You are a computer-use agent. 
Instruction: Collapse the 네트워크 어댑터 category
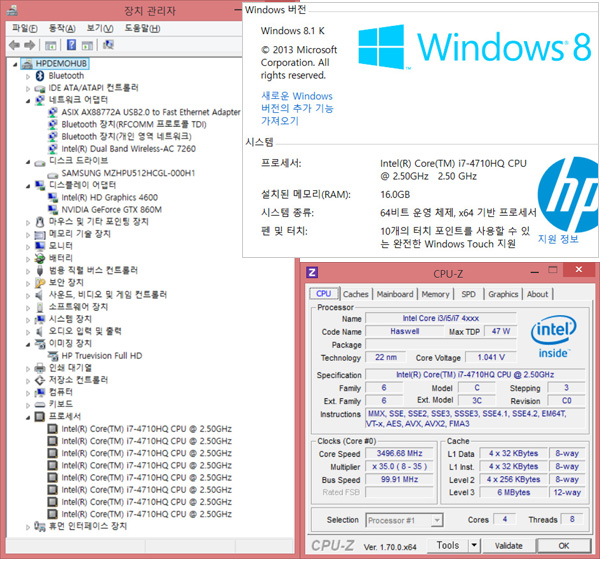click(x=28, y=101)
